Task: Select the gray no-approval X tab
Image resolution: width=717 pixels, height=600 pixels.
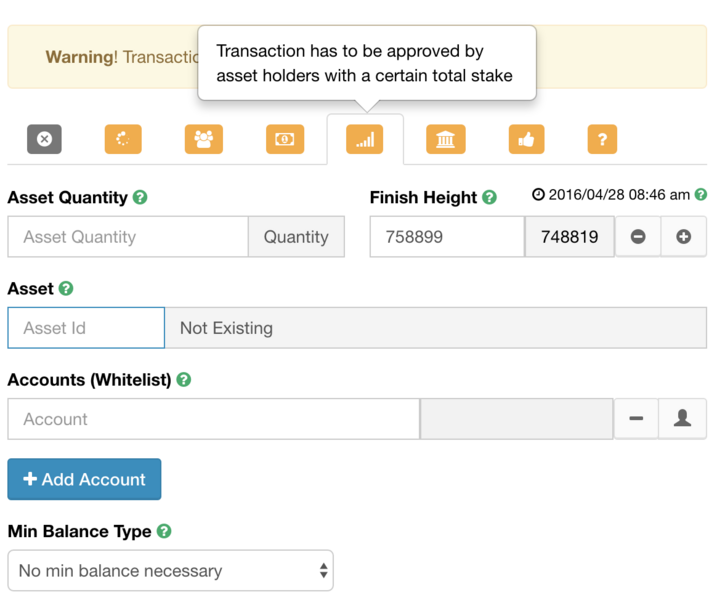Action: coord(44,139)
